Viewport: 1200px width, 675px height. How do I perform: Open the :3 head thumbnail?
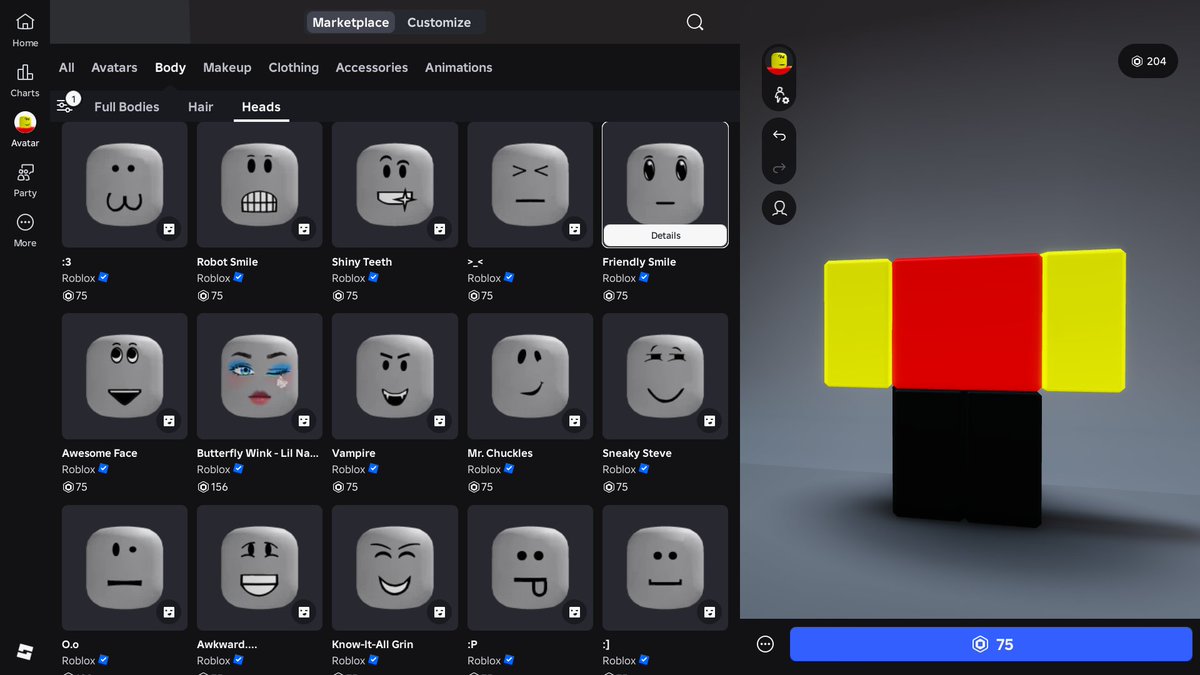click(124, 185)
